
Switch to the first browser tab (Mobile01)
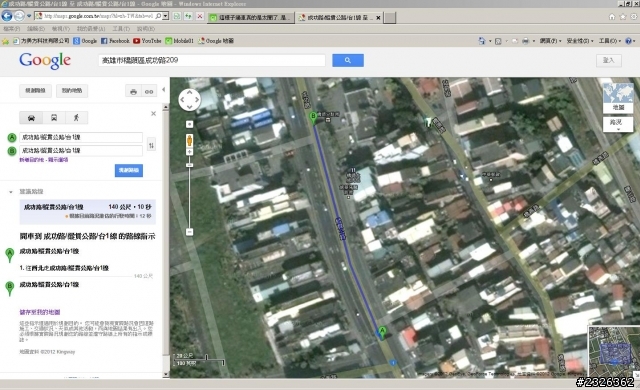(250, 18)
